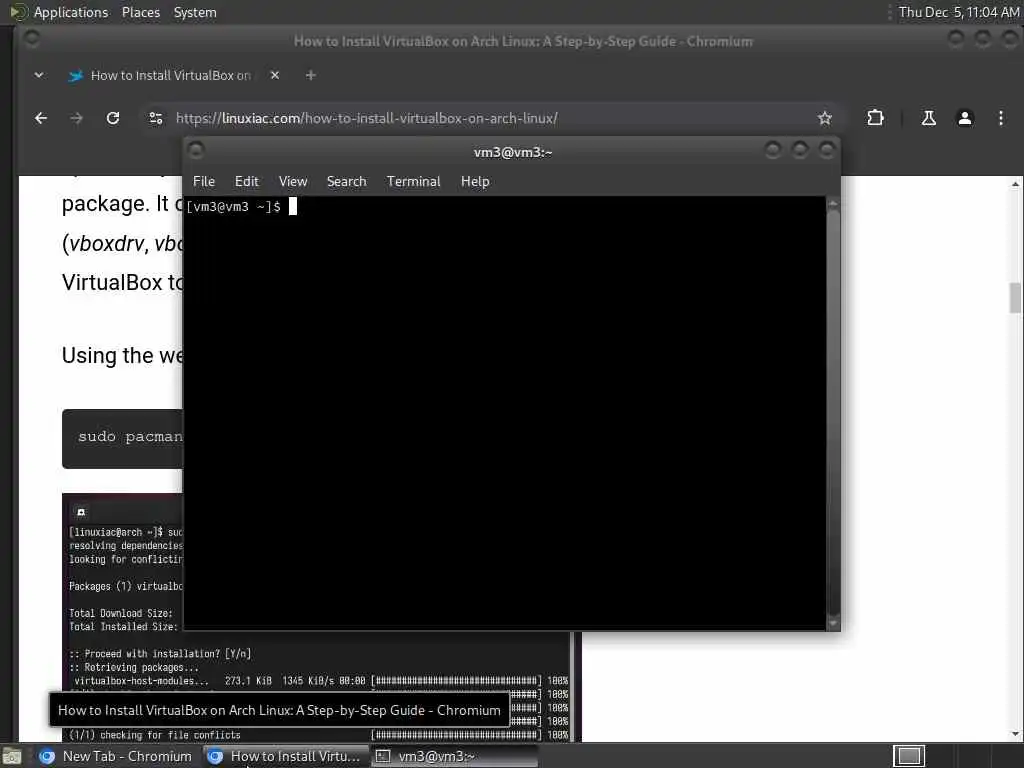Close the vm3@vm3 terminal window
The height and width of the screenshot is (768, 1024).
(827, 151)
